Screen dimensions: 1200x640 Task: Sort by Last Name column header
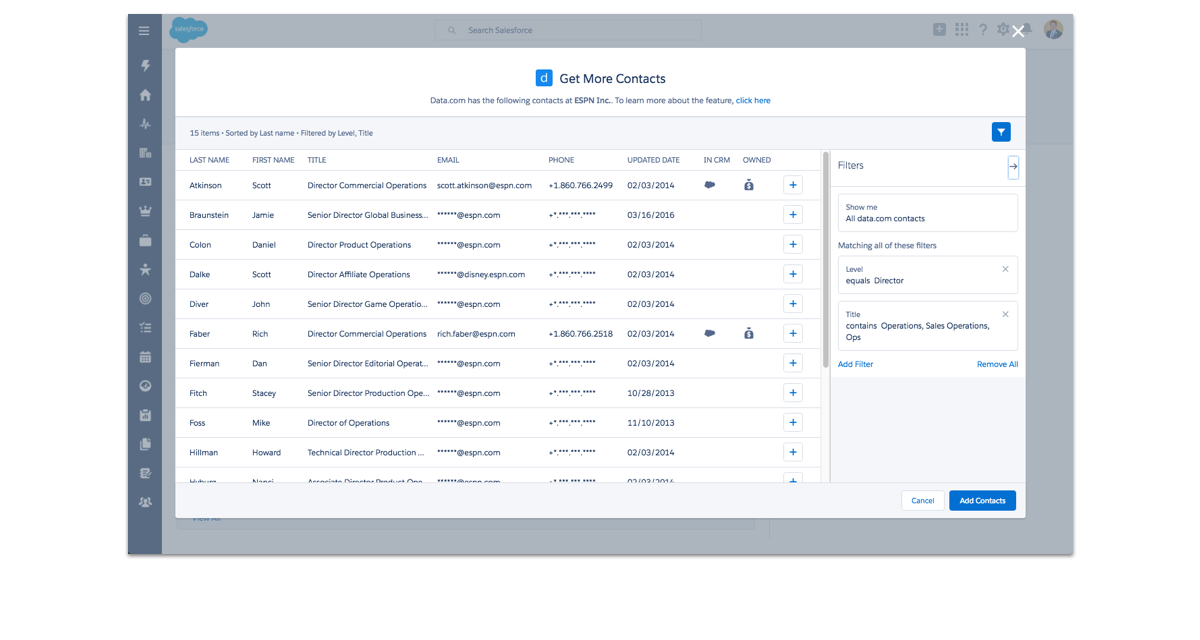[x=209, y=160]
